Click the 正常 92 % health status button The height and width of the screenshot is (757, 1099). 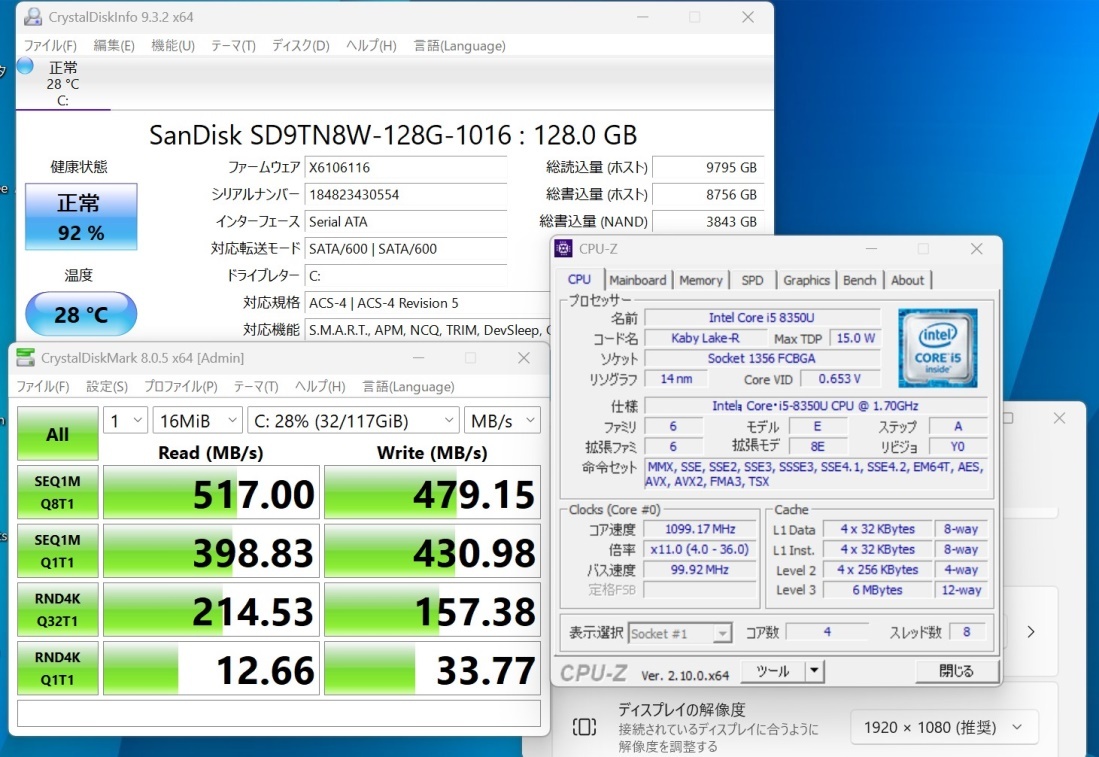coord(81,217)
